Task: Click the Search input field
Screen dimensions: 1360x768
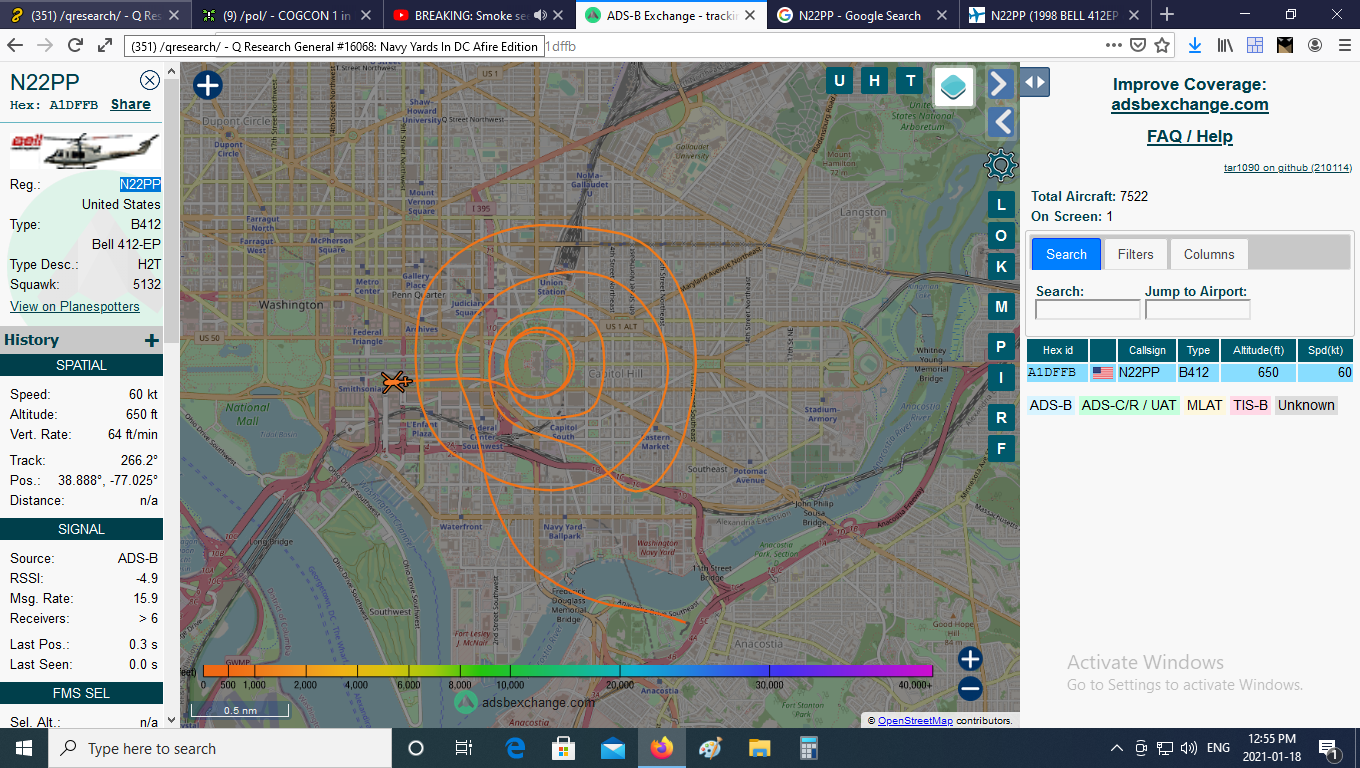Action: click(1087, 310)
